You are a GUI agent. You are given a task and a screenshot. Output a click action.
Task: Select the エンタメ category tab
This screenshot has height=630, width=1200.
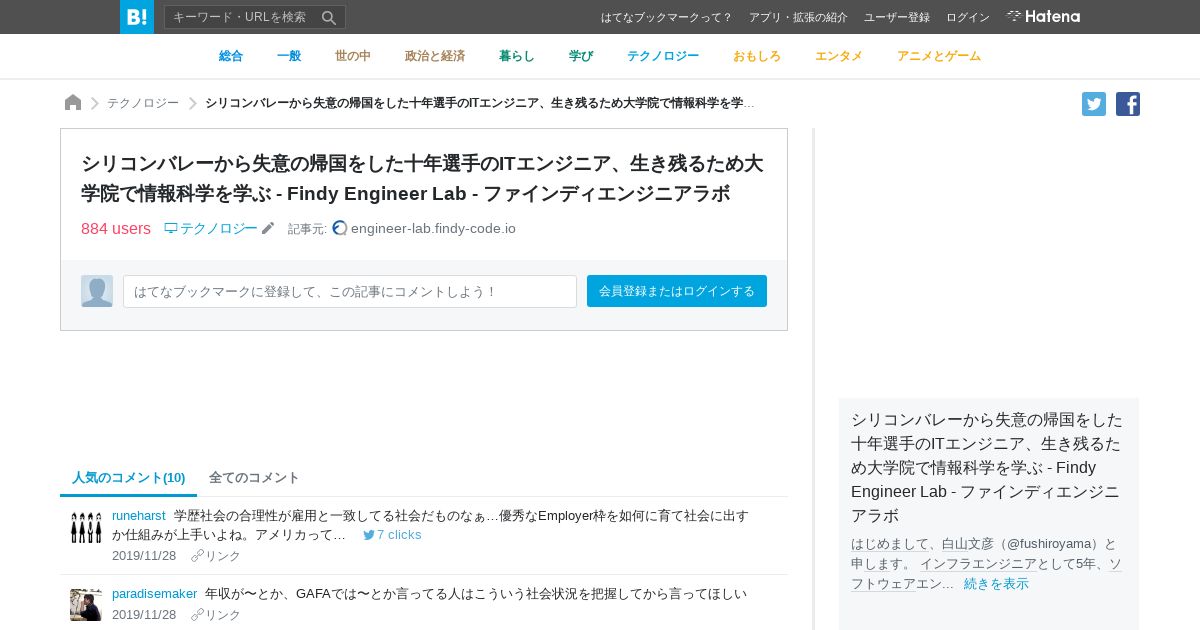pyautogui.click(x=839, y=56)
